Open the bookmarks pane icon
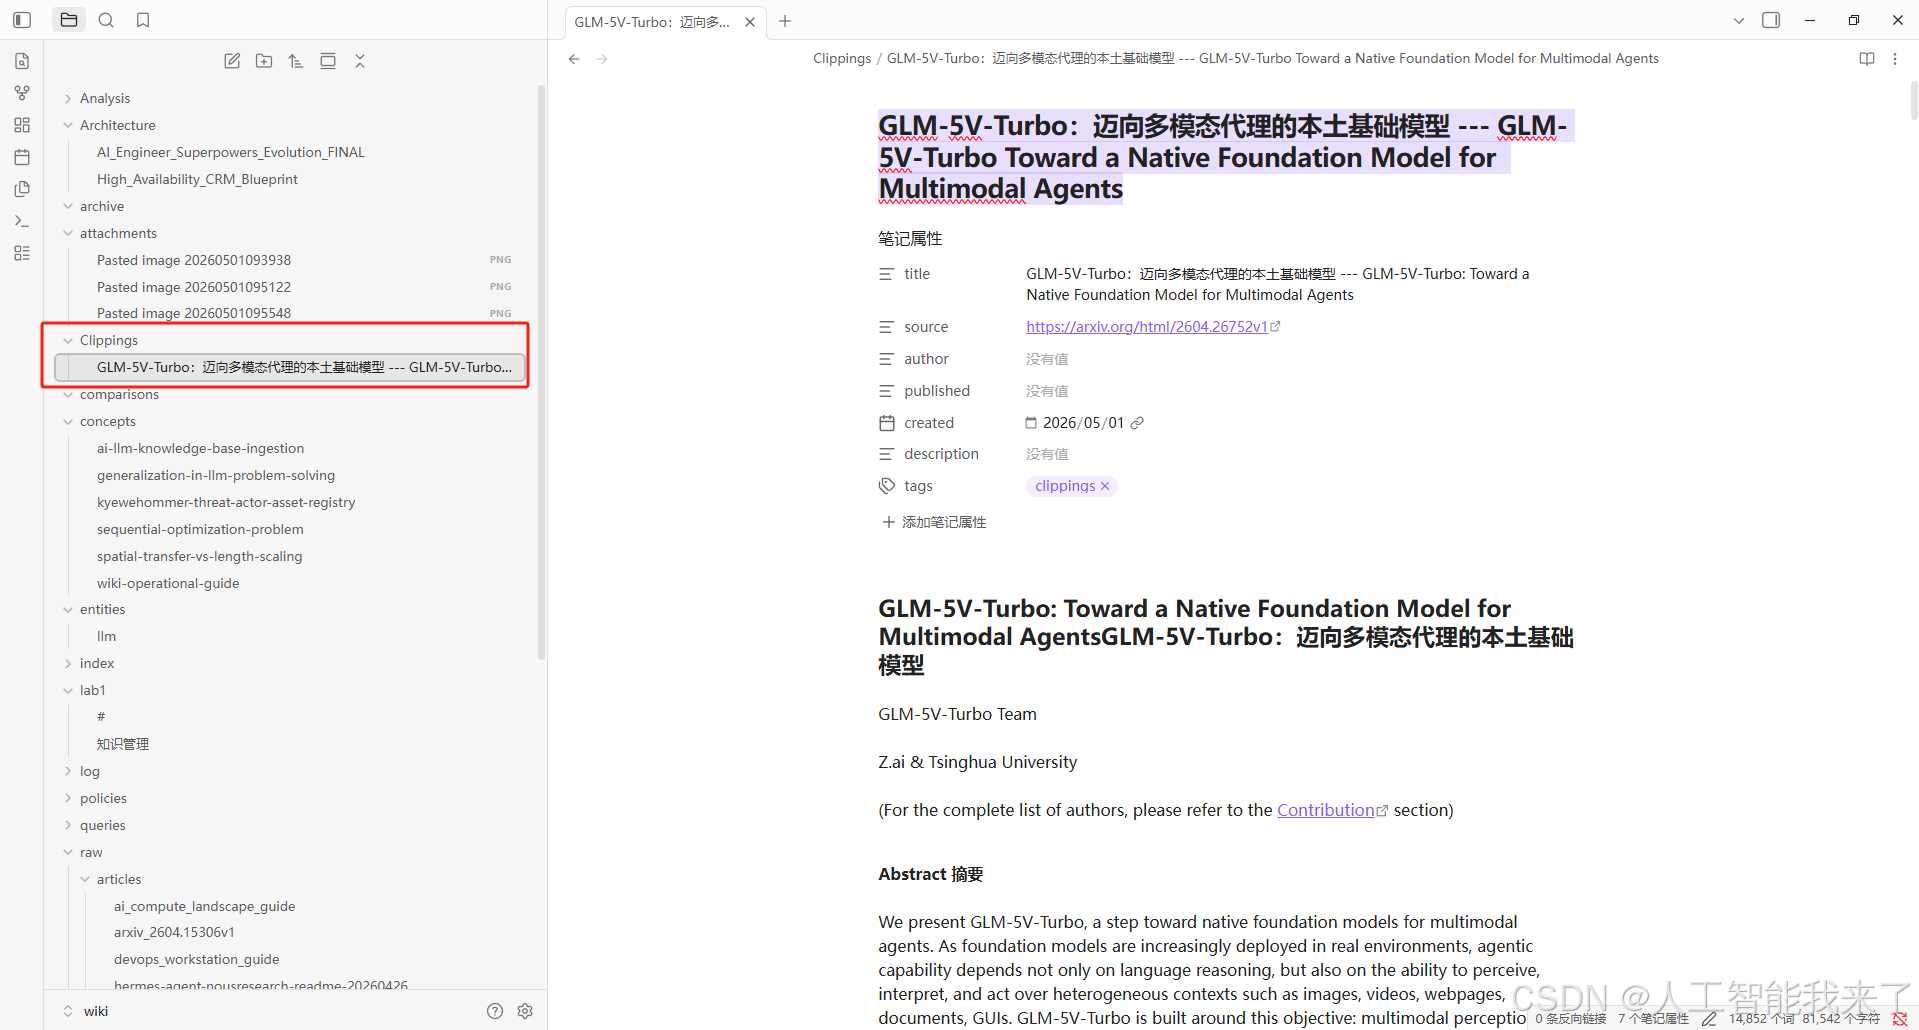Viewport: 1919px width, 1030px height. (143, 20)
